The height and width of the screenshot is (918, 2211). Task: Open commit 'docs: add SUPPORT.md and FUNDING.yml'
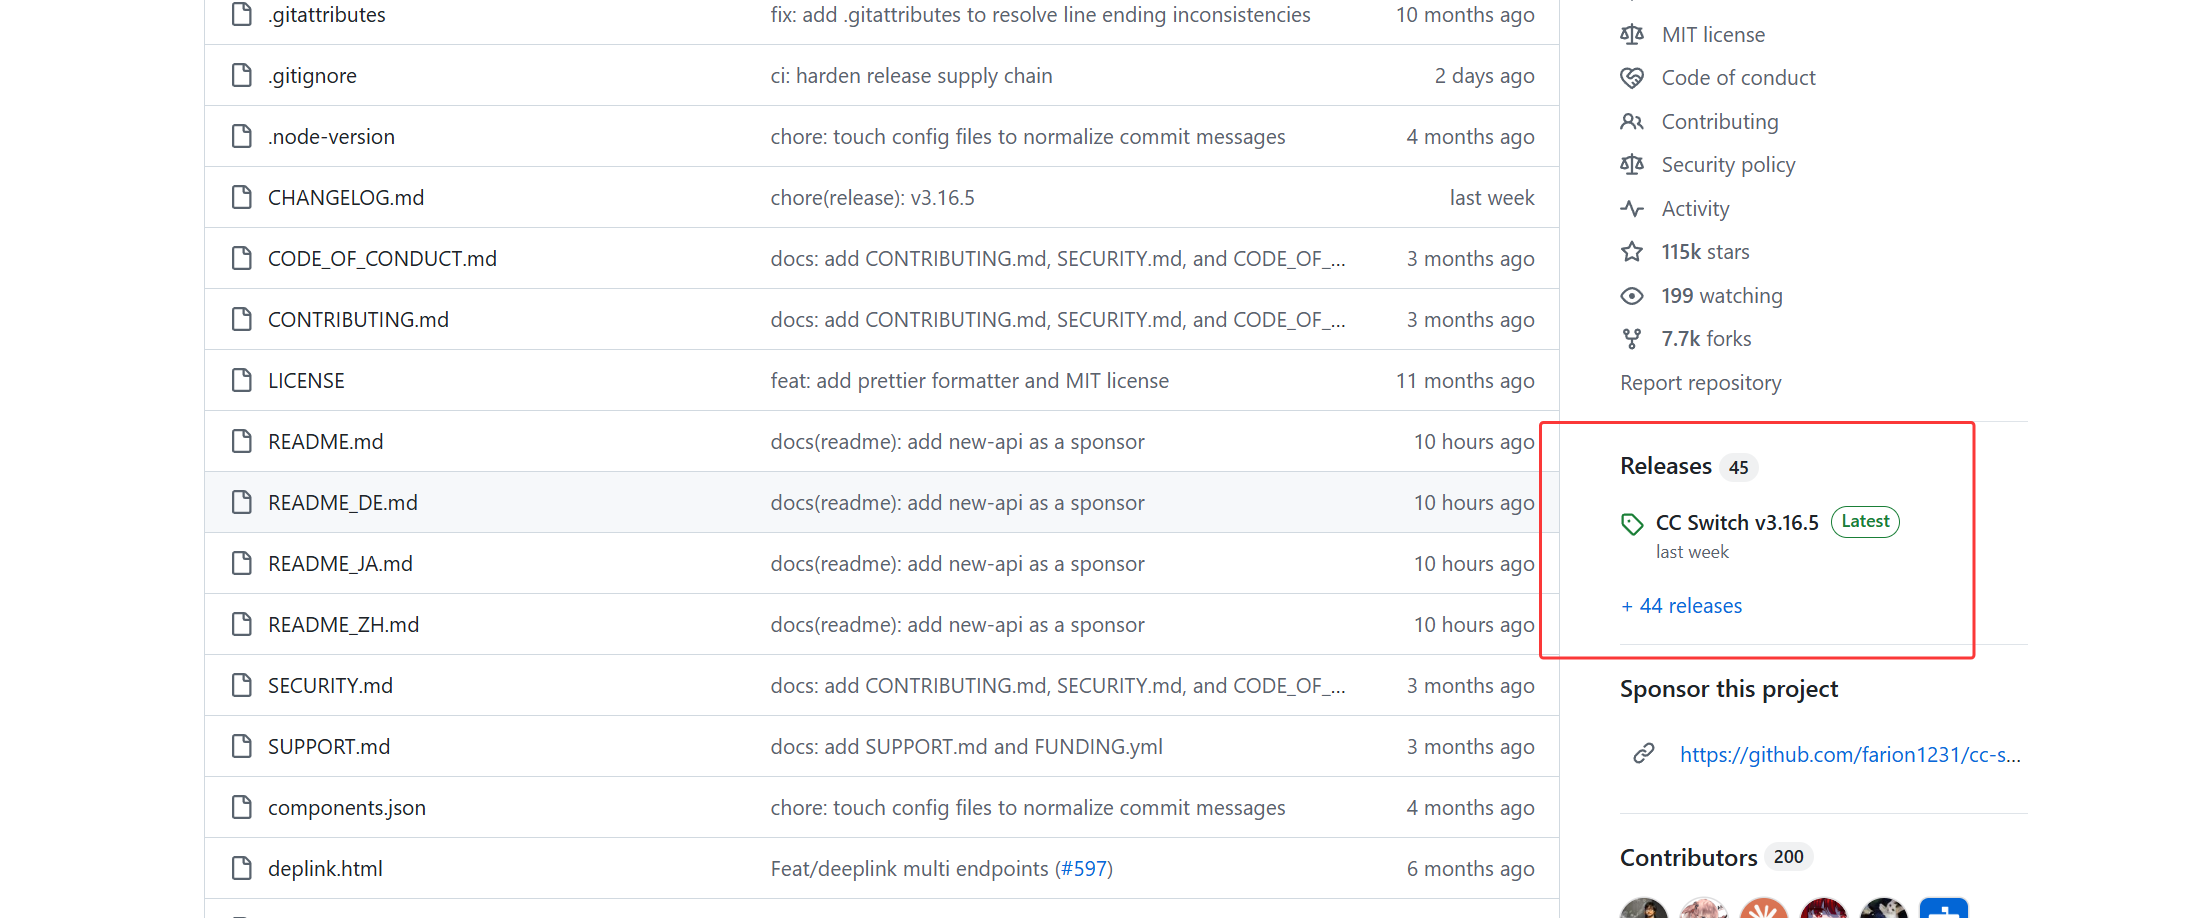[x=966, y=746]
